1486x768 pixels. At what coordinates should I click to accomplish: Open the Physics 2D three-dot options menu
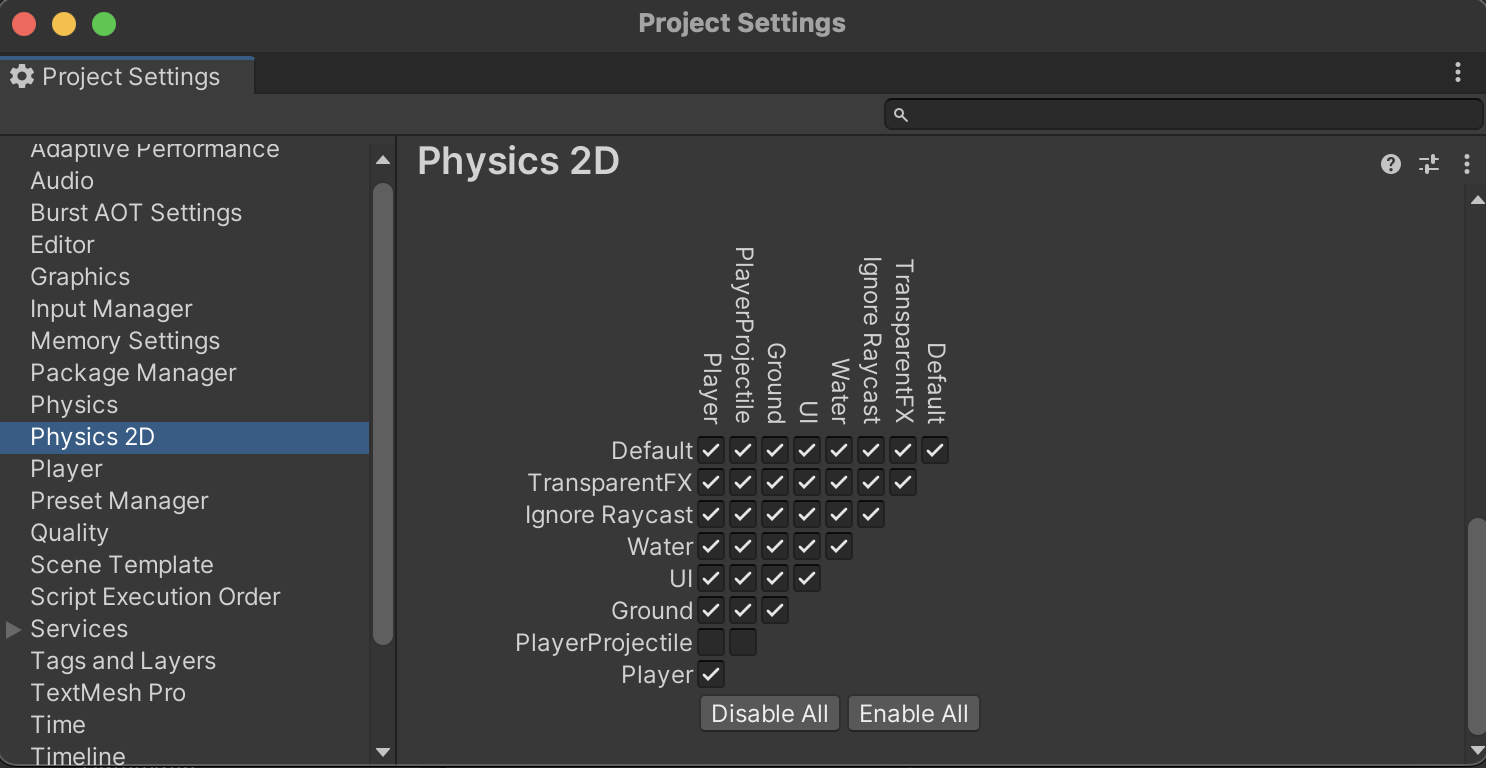[1466, 164]
